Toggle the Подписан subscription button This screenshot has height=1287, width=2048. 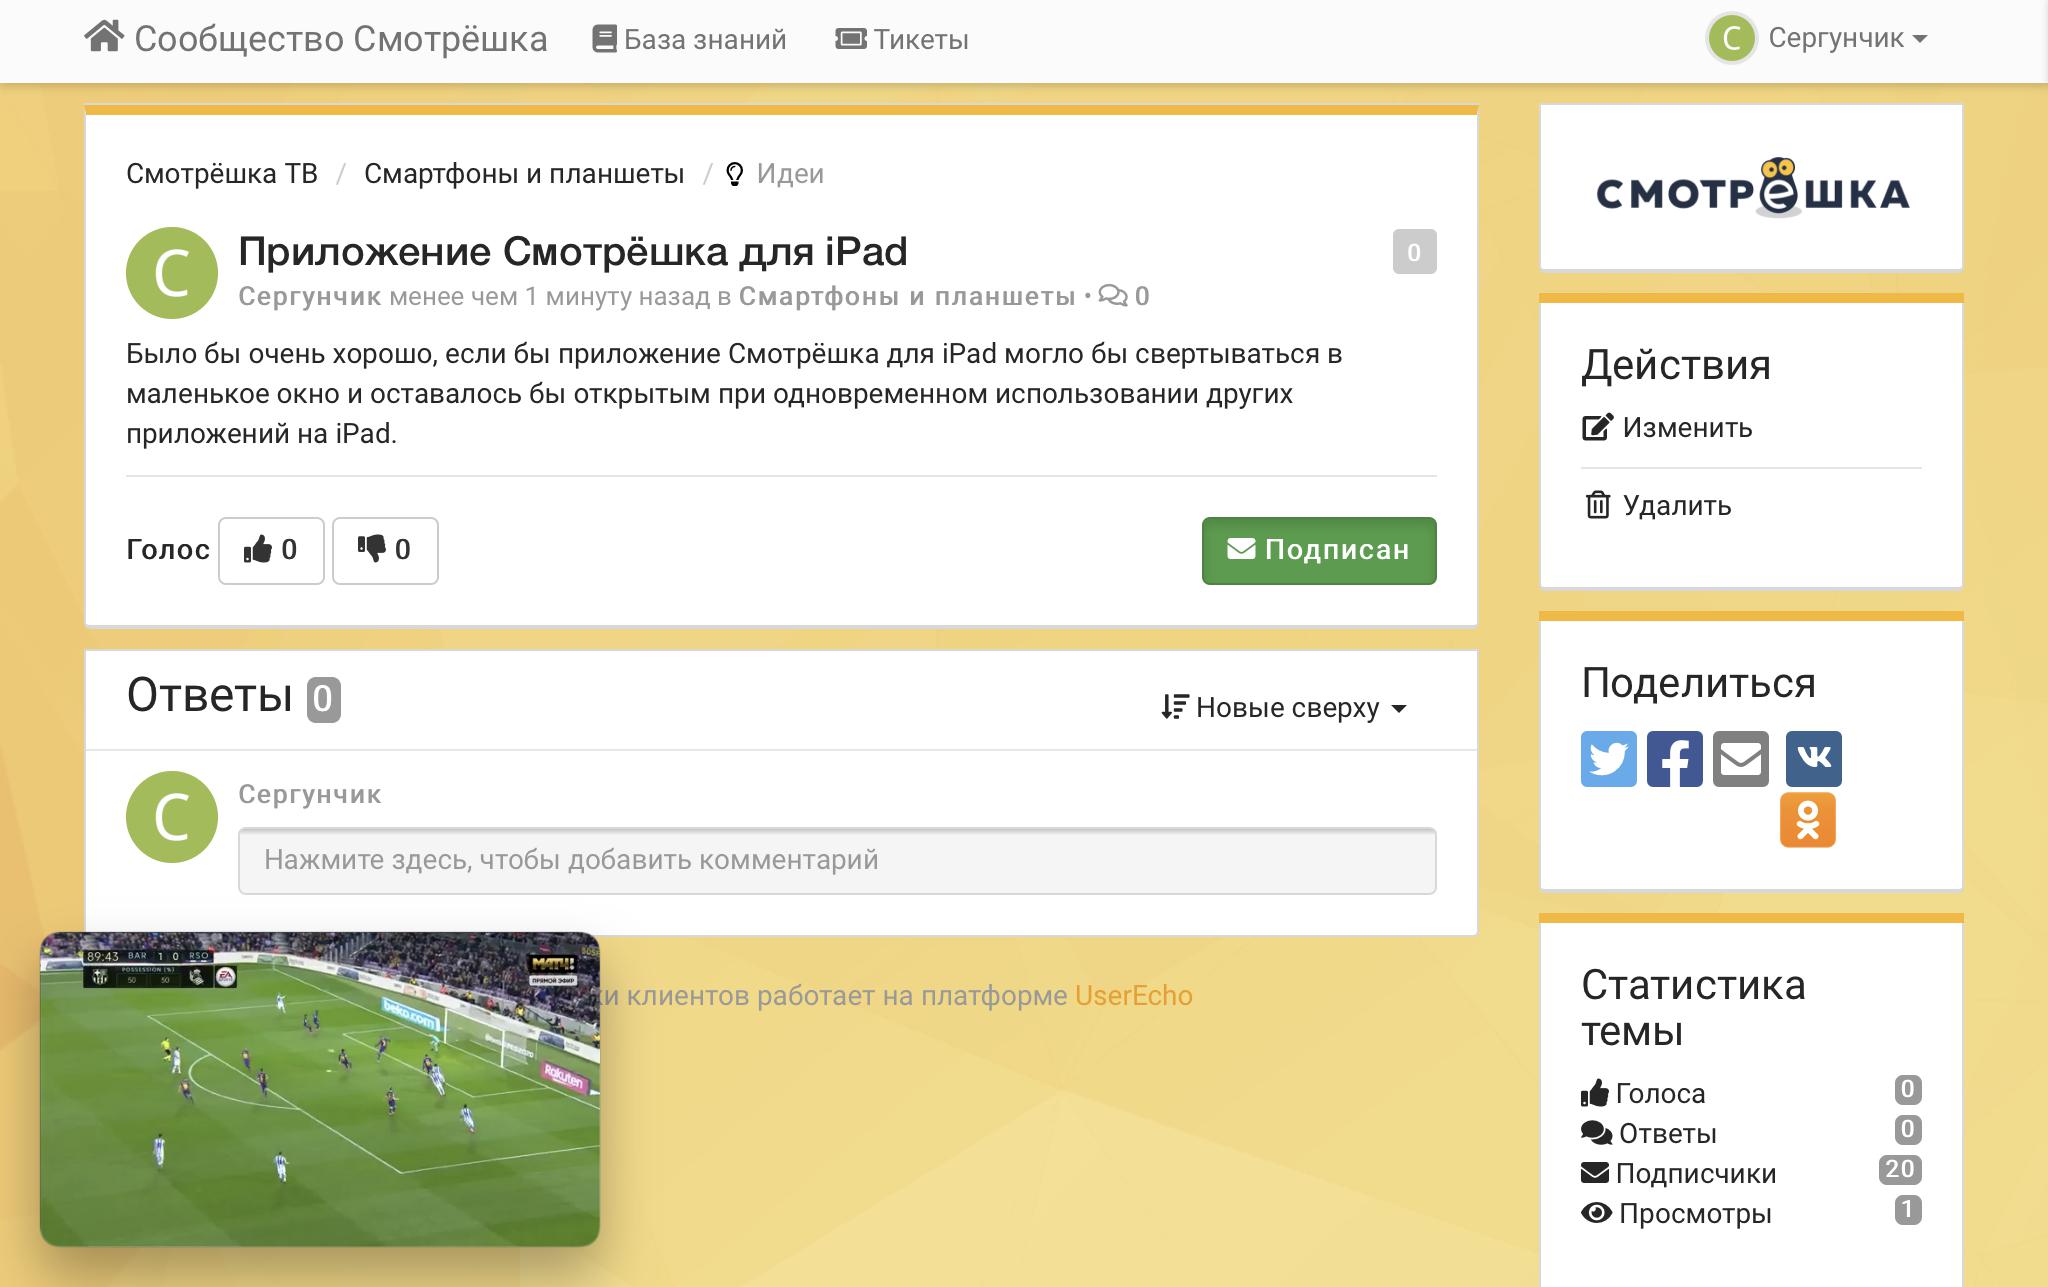[x=1319, y=550]
